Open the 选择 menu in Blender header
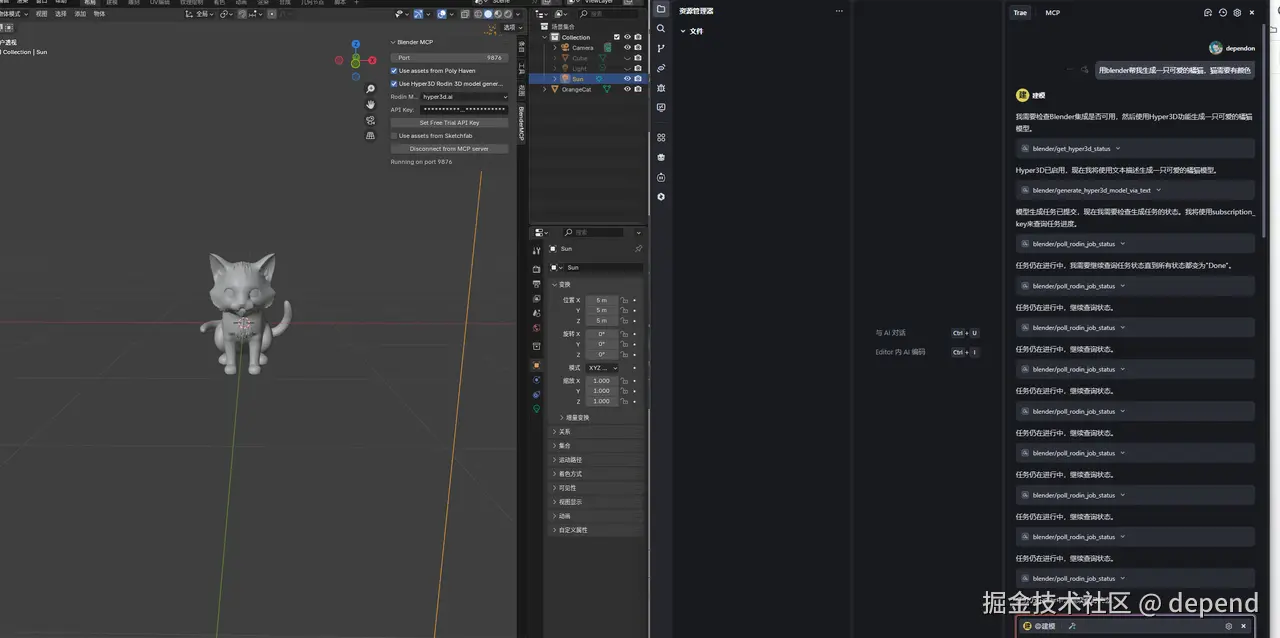Image resolution: width=1280 pixels, height=638 pixels. 61,14
